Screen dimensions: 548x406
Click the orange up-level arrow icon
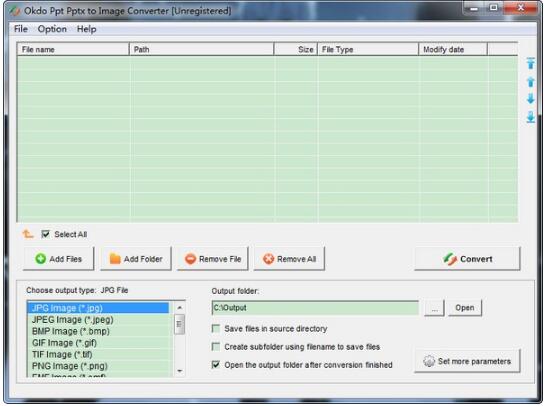point(28,234)
